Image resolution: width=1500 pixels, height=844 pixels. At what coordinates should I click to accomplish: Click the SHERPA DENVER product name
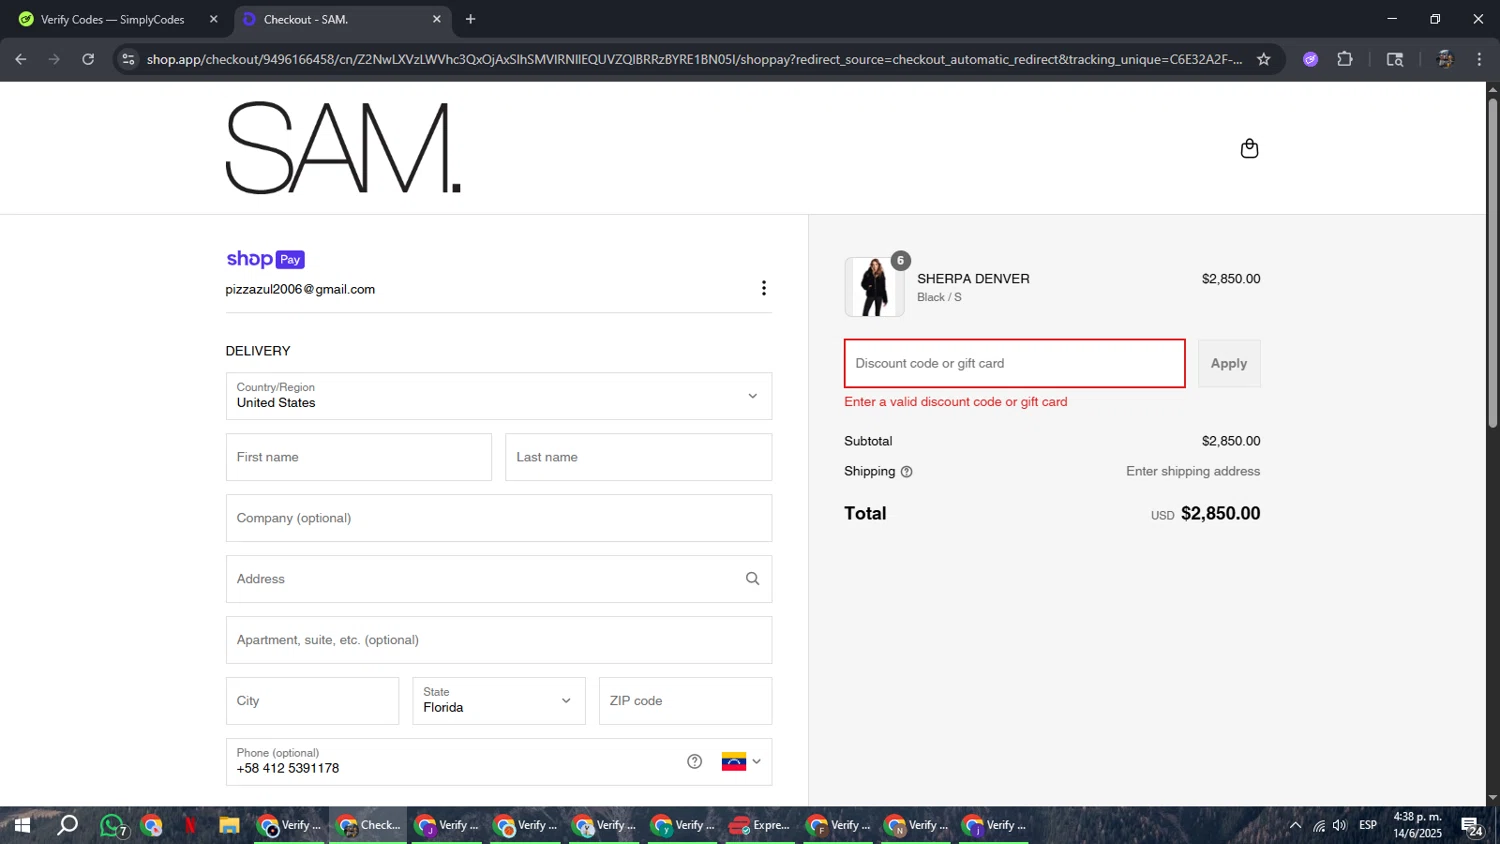pos(973,279)
